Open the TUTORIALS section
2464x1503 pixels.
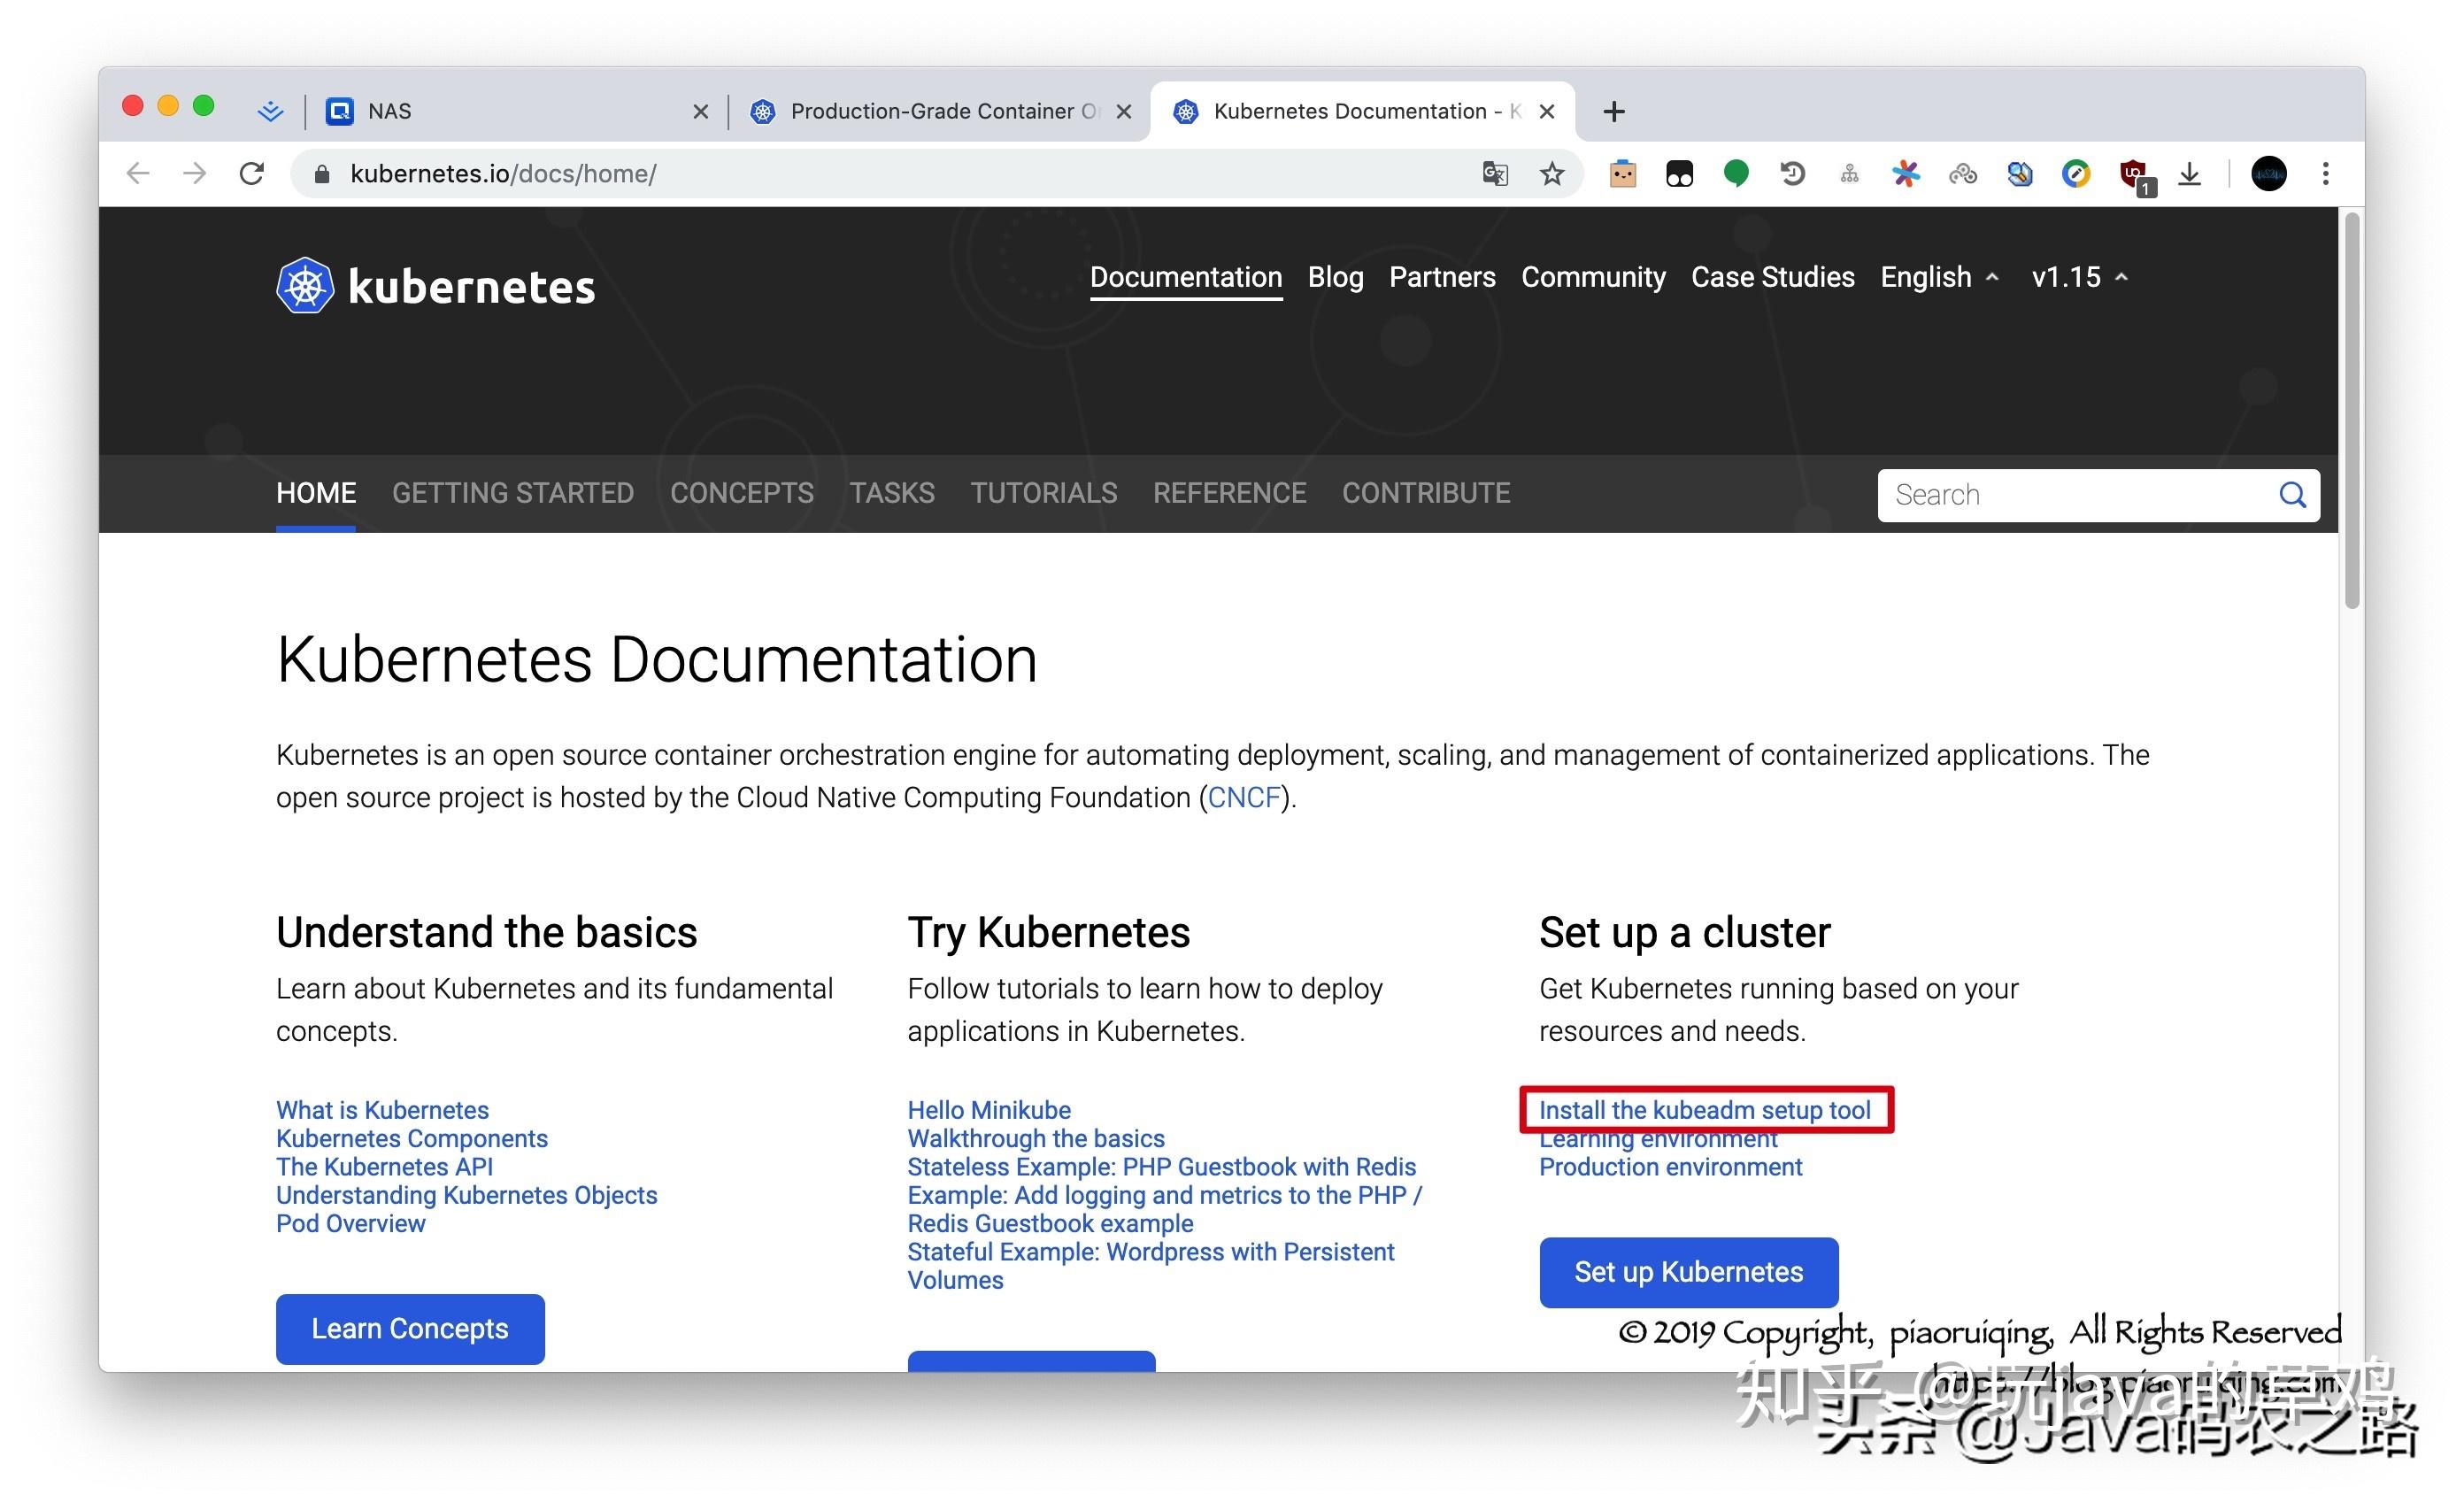pos(1043,492)
